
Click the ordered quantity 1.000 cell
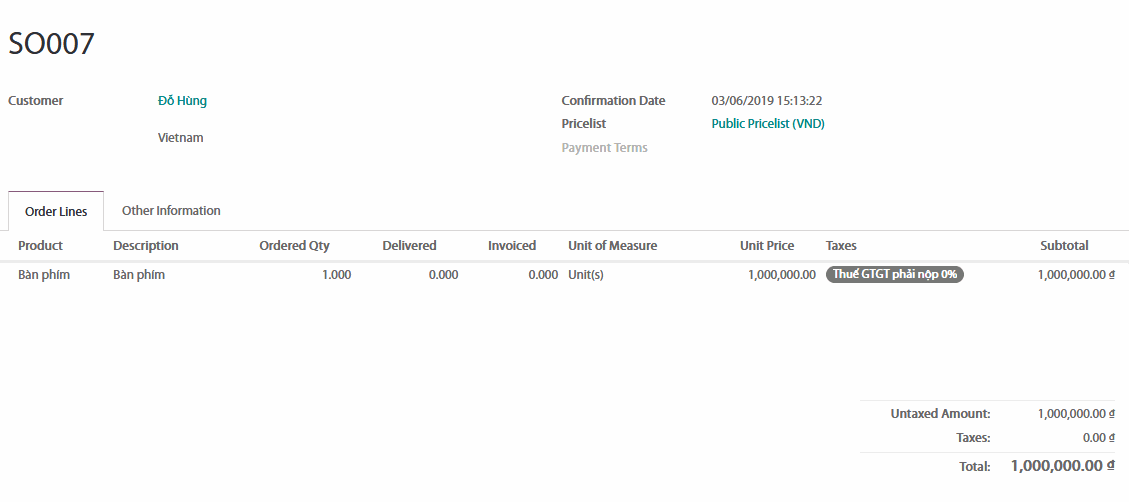coord(336,275)
